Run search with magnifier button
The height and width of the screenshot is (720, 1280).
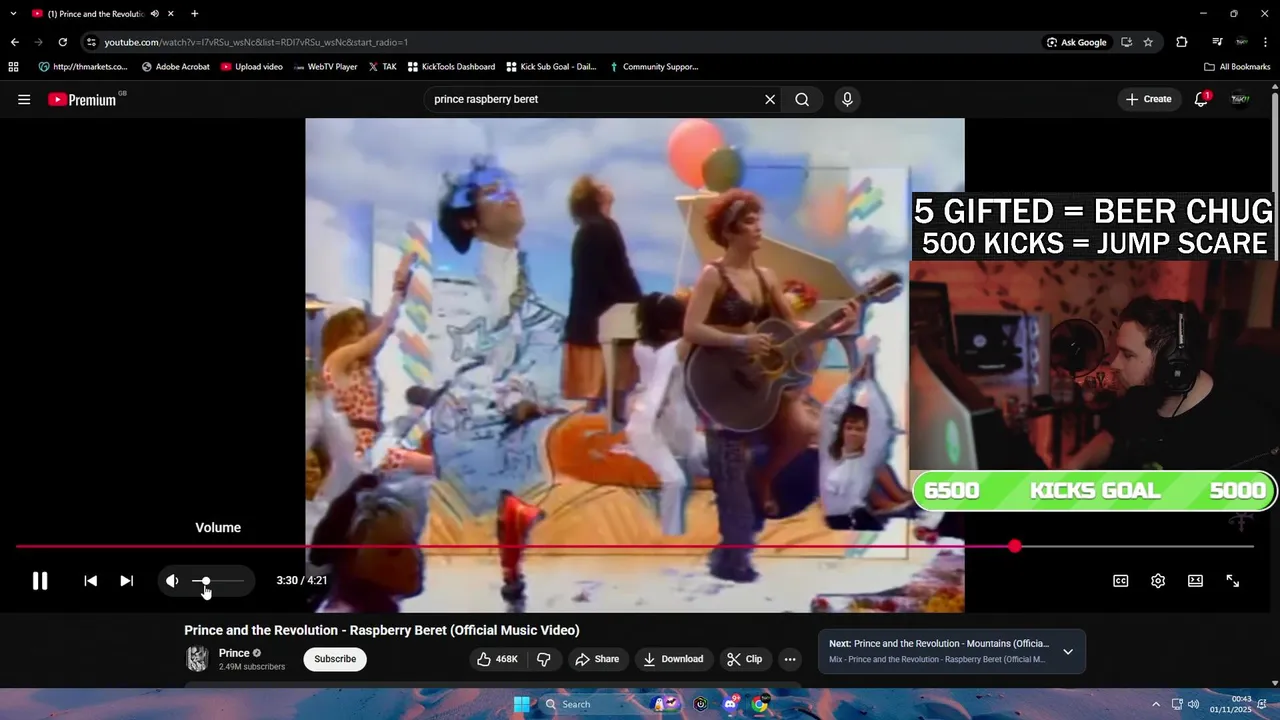pyautogui.click(x=802, y=99)
